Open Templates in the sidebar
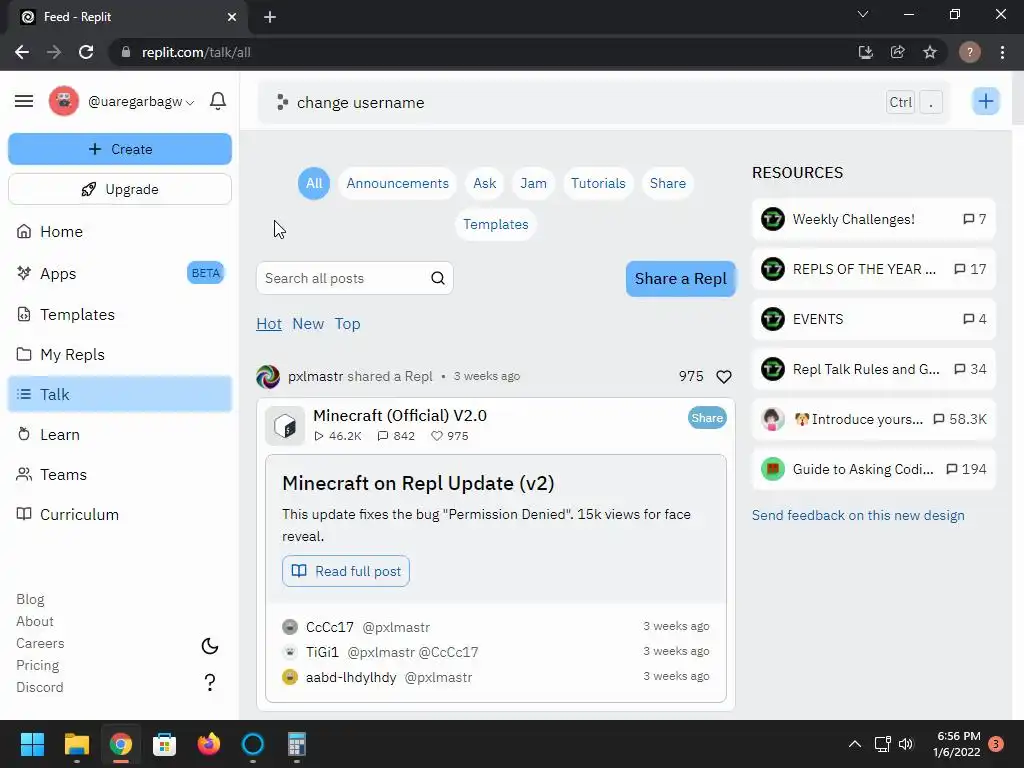This screenshot has height=768, width=1024. pyautogui.click(x=120, y=315)
